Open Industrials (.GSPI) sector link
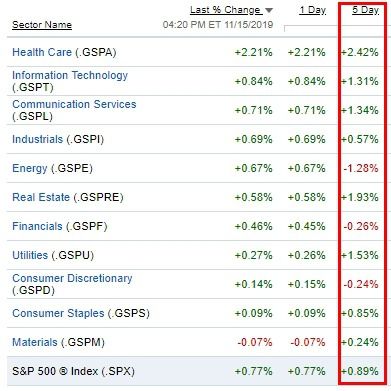Image resolution: width=391 pixels, height=391 pixels. point(37,139)
